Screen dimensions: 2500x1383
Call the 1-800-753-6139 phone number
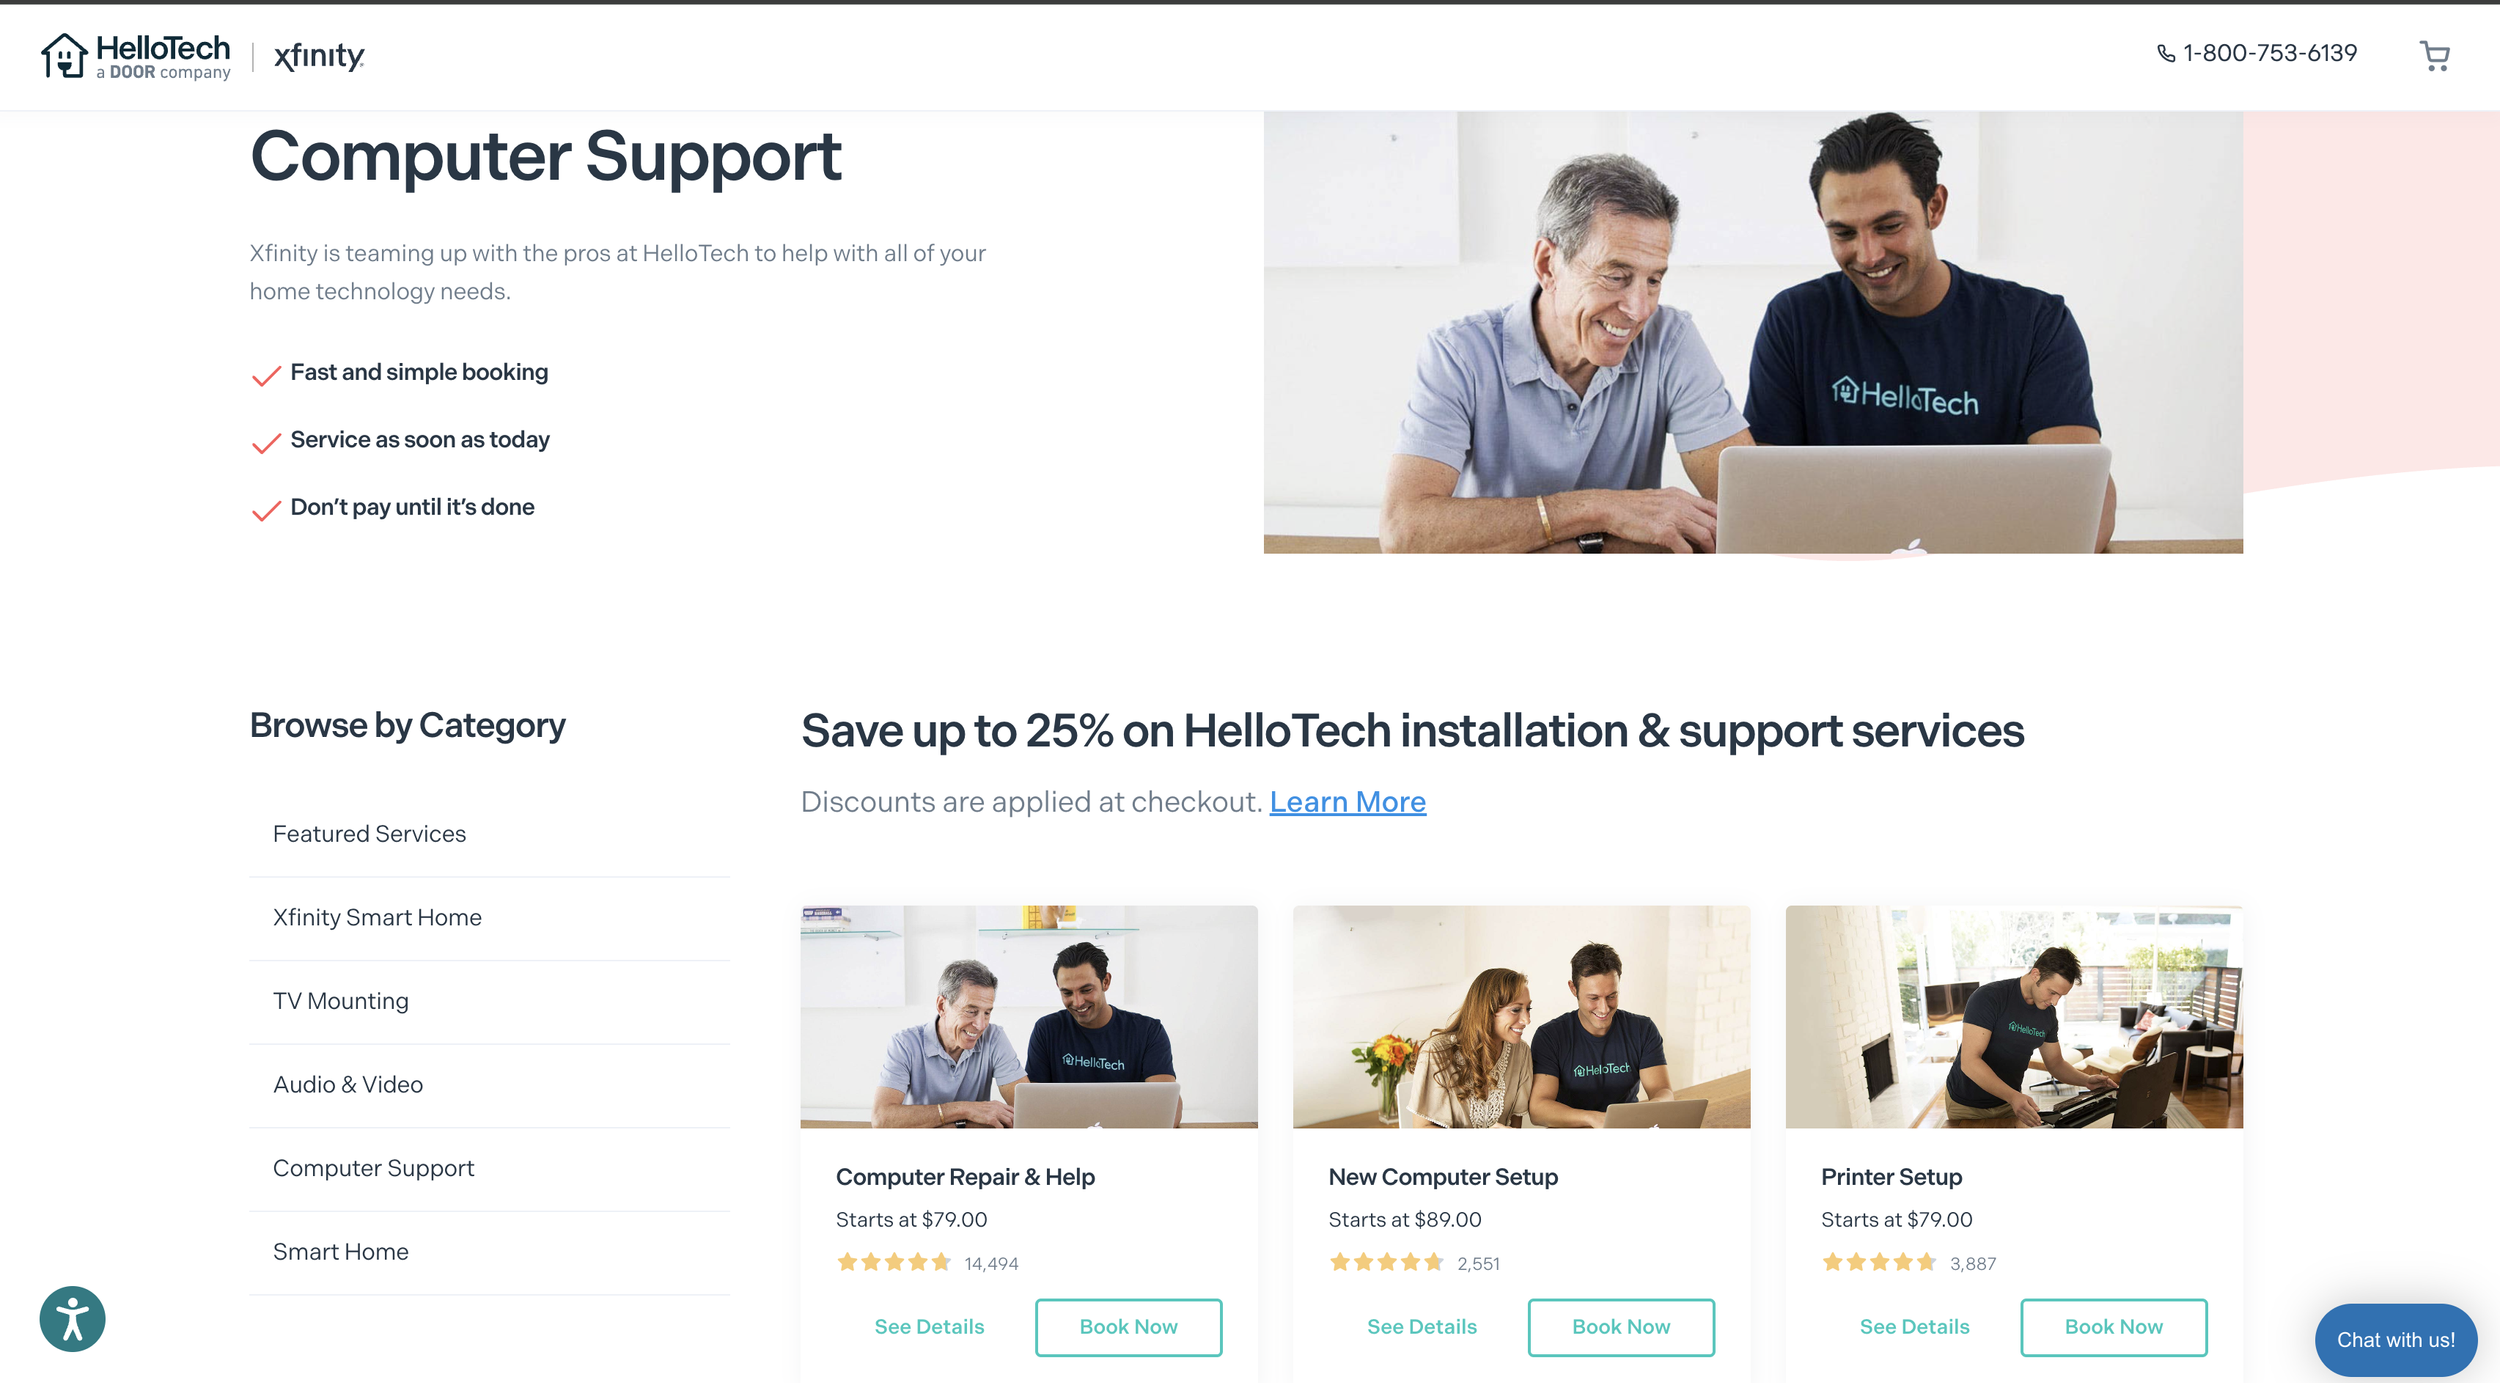pyautogui.click(x=2257, y=53)
